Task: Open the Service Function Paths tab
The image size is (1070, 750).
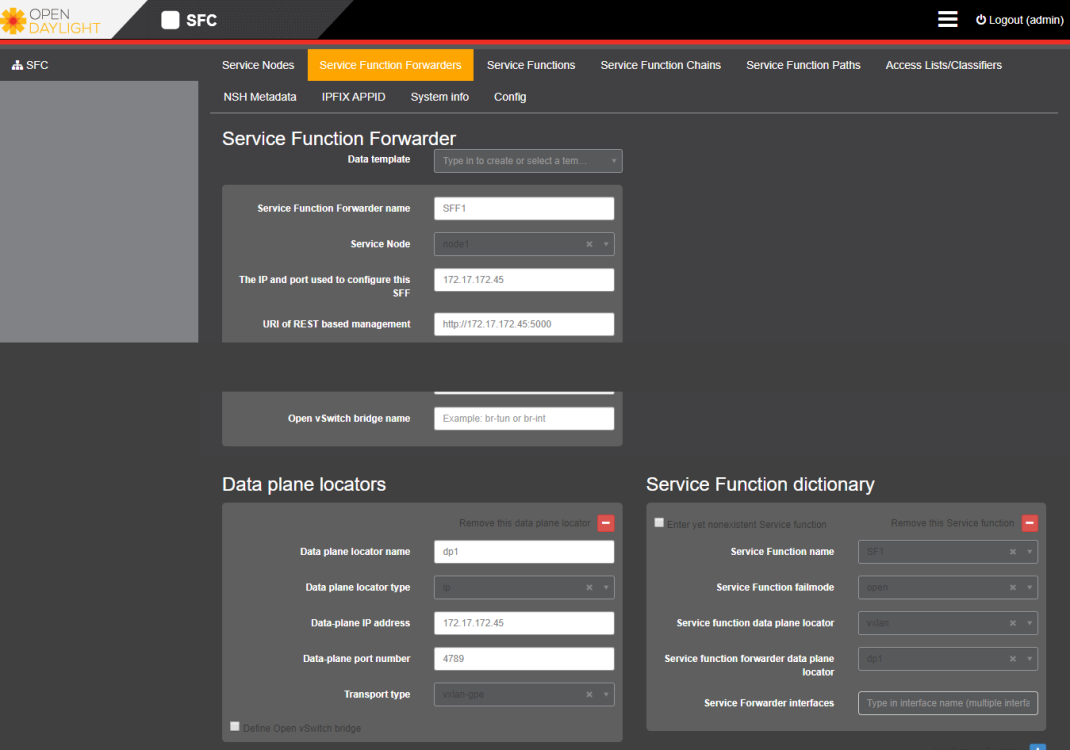Action: (x=803, y=65)
